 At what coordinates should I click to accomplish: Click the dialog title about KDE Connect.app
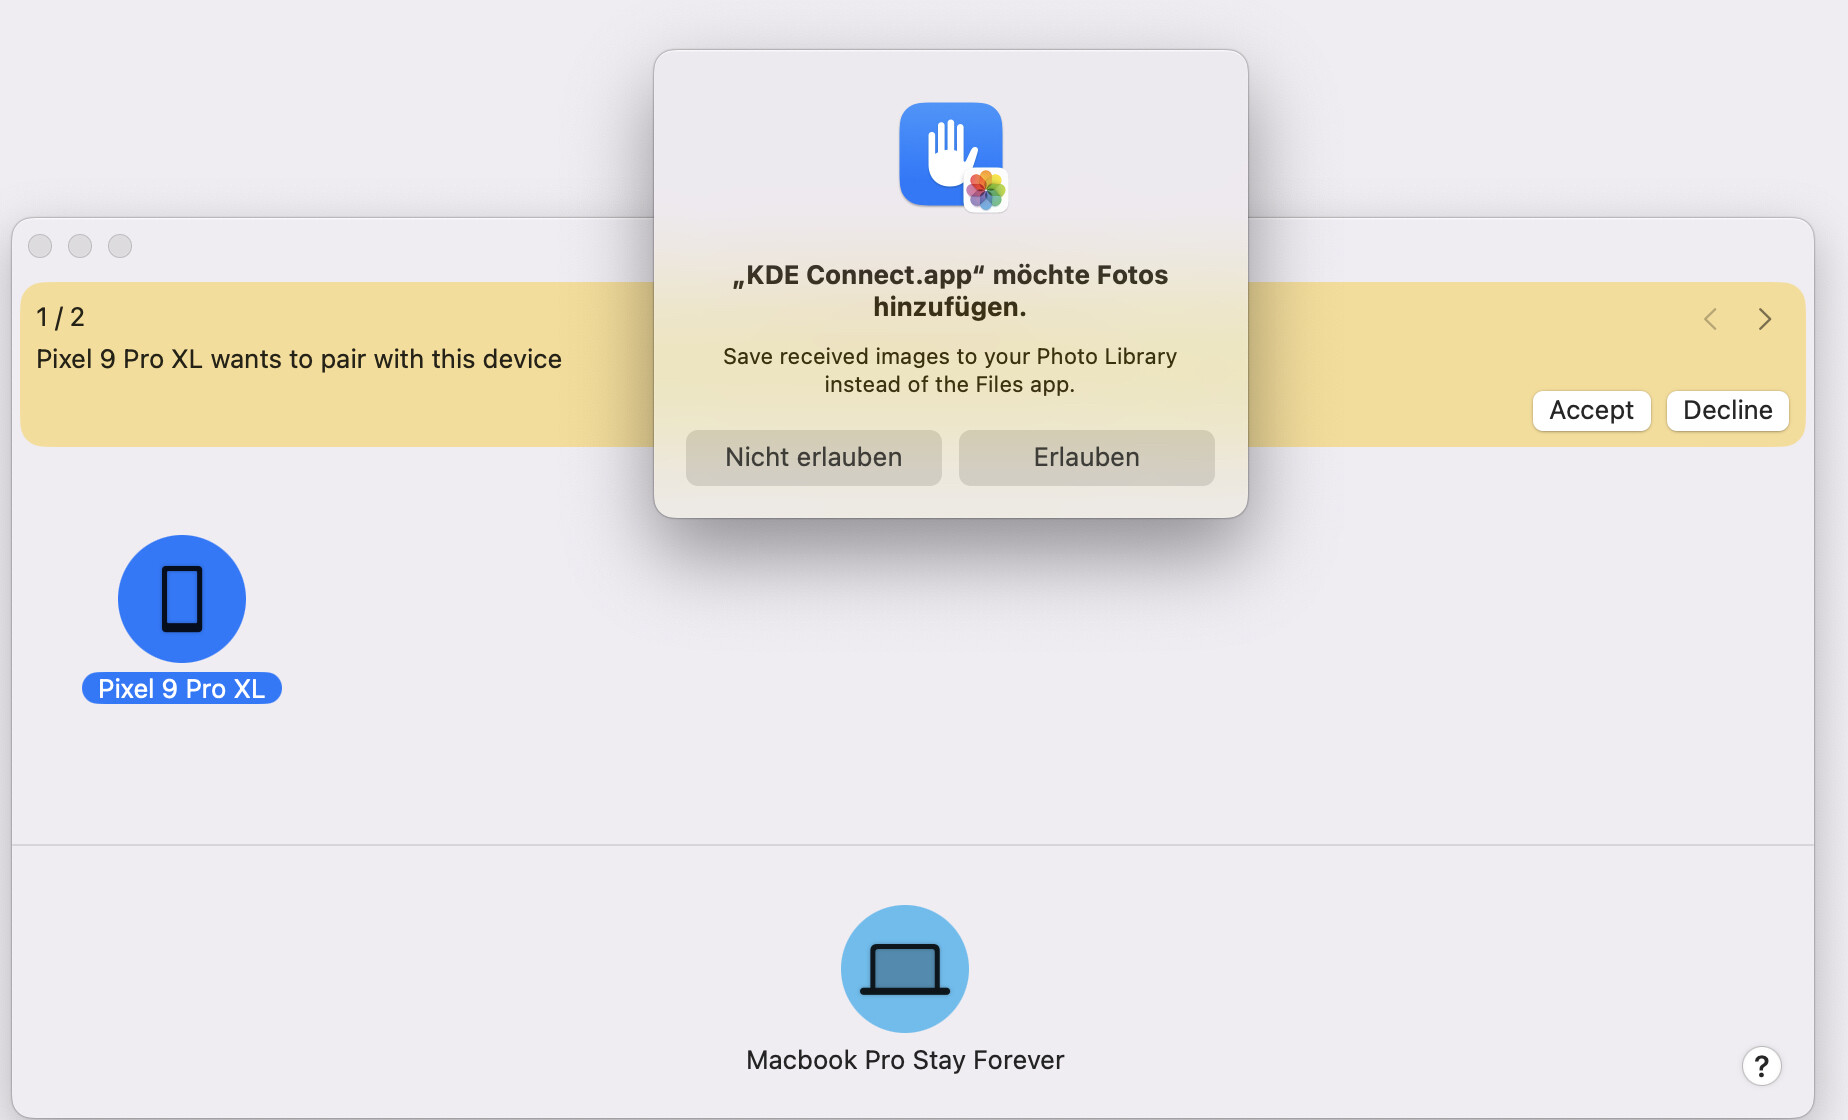(x=950, y=290)
